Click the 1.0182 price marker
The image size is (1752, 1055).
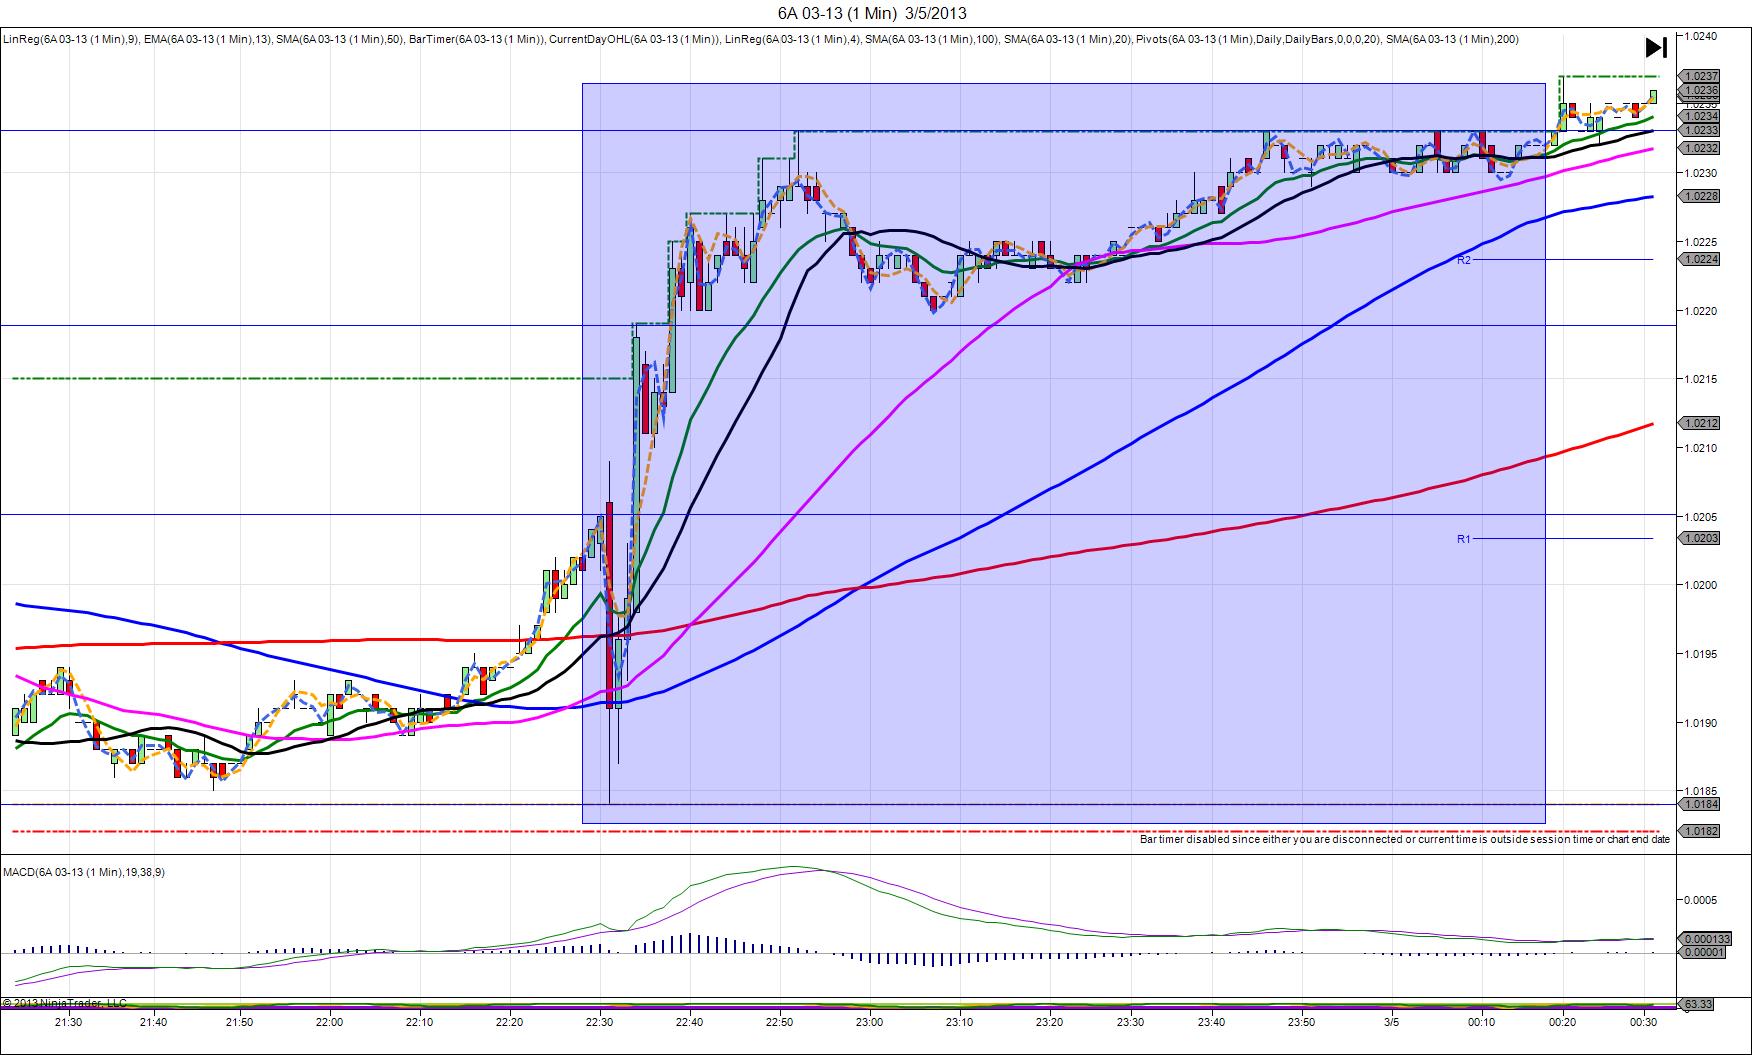click(1701, 831)
